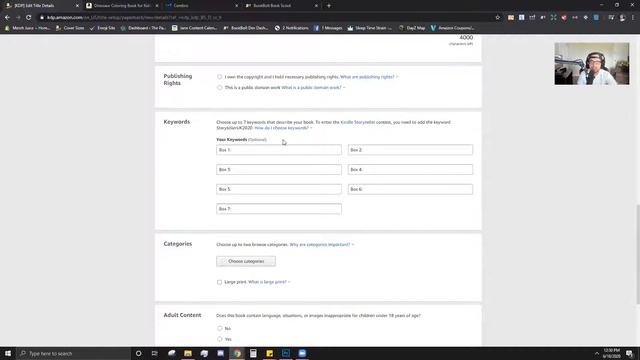Click keyword Box 6 field
Image resolution: width=640 pixels, height=360 pixels.
click(x=410, y=189)
